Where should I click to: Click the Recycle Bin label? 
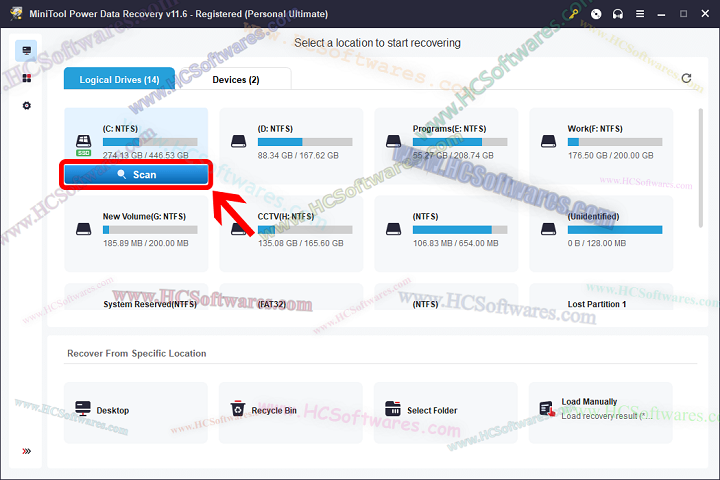[274, 411]
